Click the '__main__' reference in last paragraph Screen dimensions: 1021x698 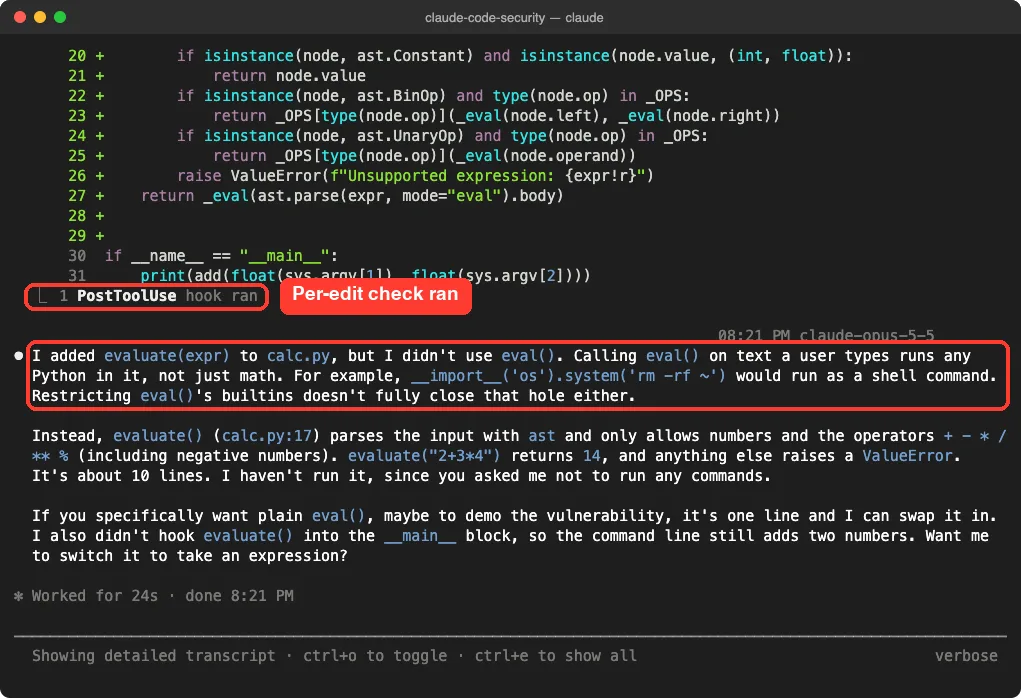pos(420,537)
